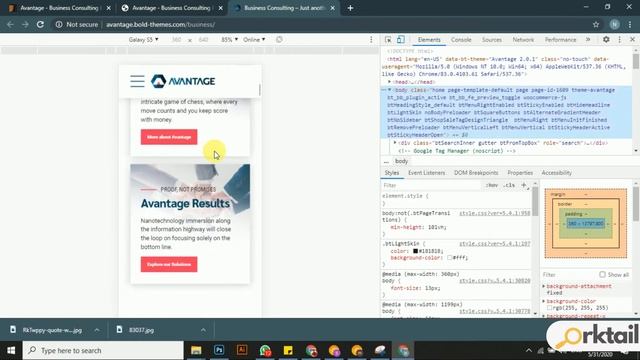Image resolution: width=640 pixels, height=360 pixels.
Task: Click the Type here to search box
Action: click(x=103, y=350)
